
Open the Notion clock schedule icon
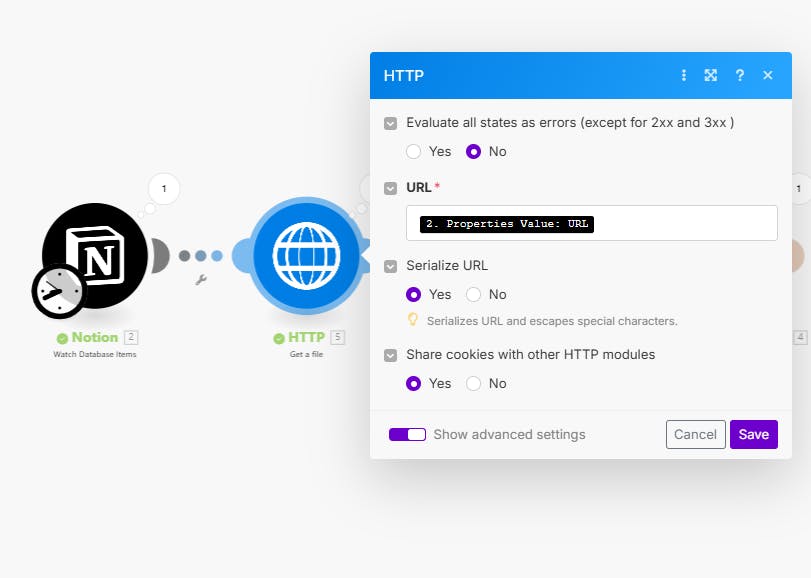coord(59,291)
